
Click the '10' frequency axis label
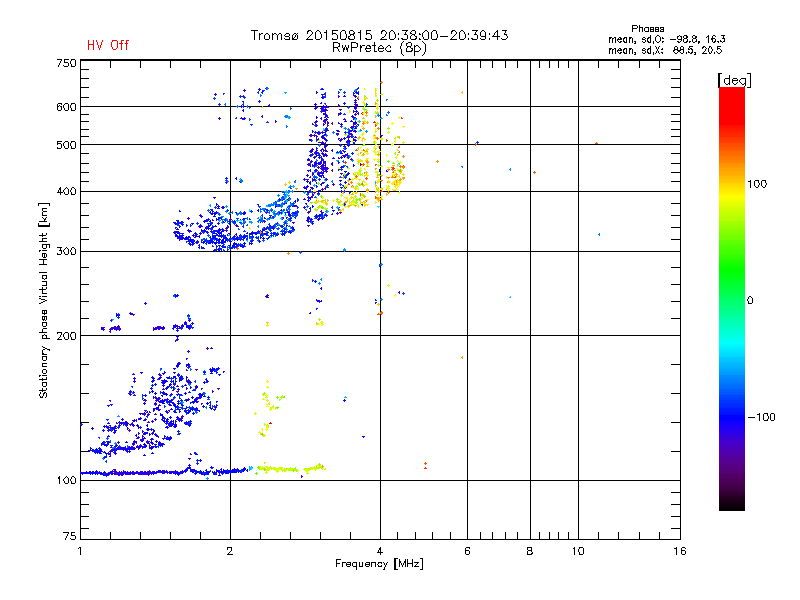click(x=578, y=551)
